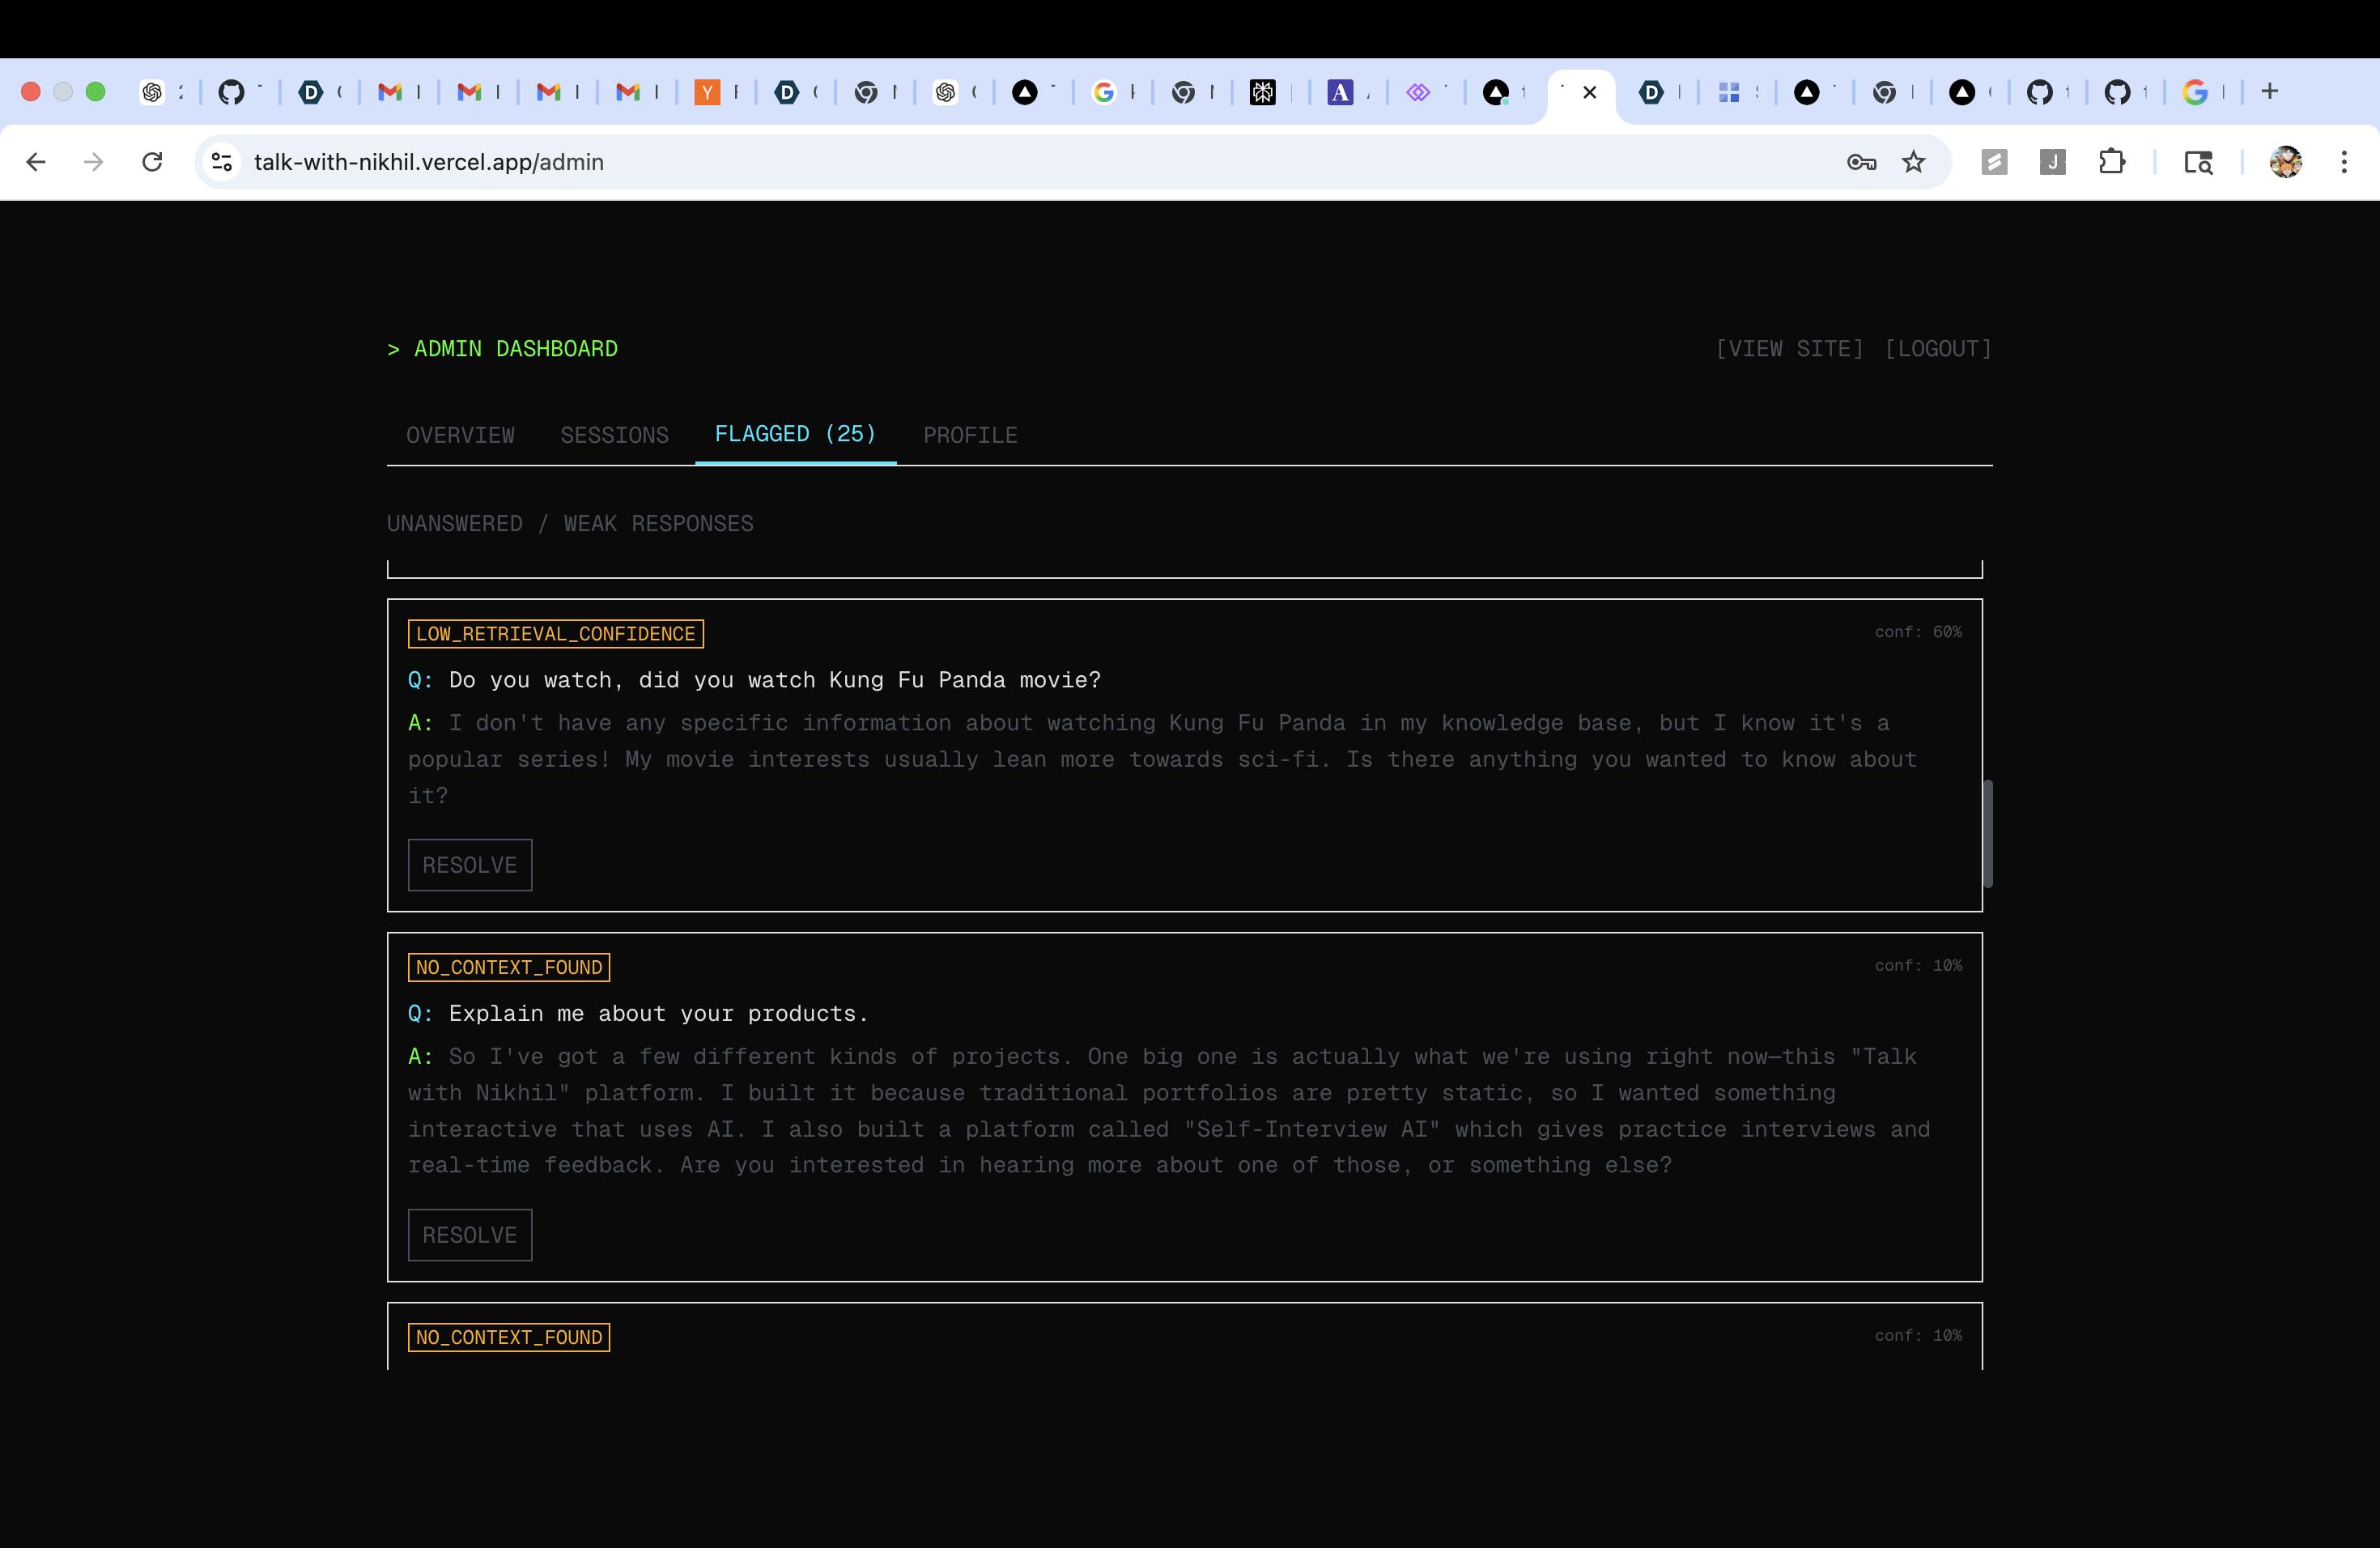The height and width of the screenshot is (1548, 2380).
Task: Resolve the Kung Fu Panda question
Action: tap(469, 865)
